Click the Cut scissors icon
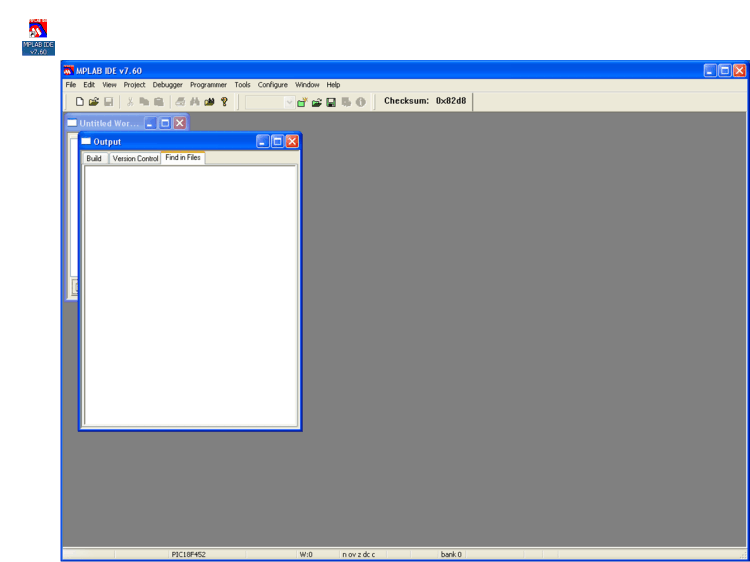The image size is (750, 562). coord(130,101)
